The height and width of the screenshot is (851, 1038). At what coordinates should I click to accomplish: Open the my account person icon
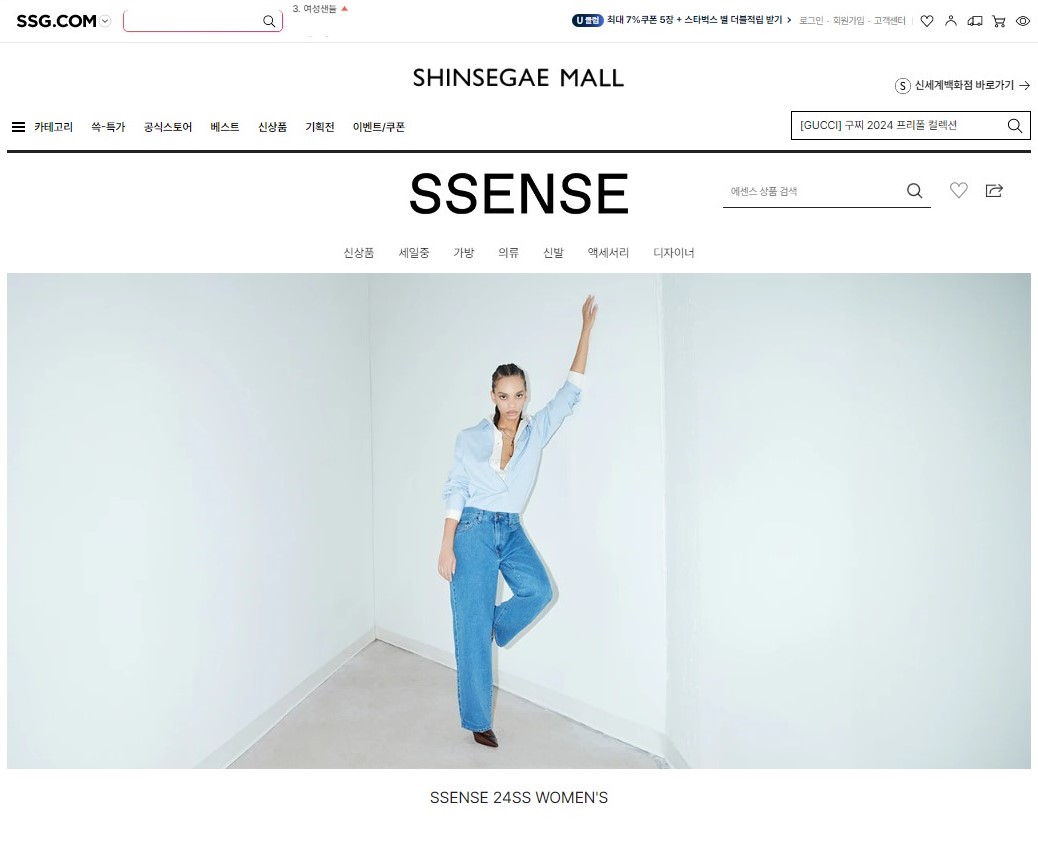(x=951, y=21)
